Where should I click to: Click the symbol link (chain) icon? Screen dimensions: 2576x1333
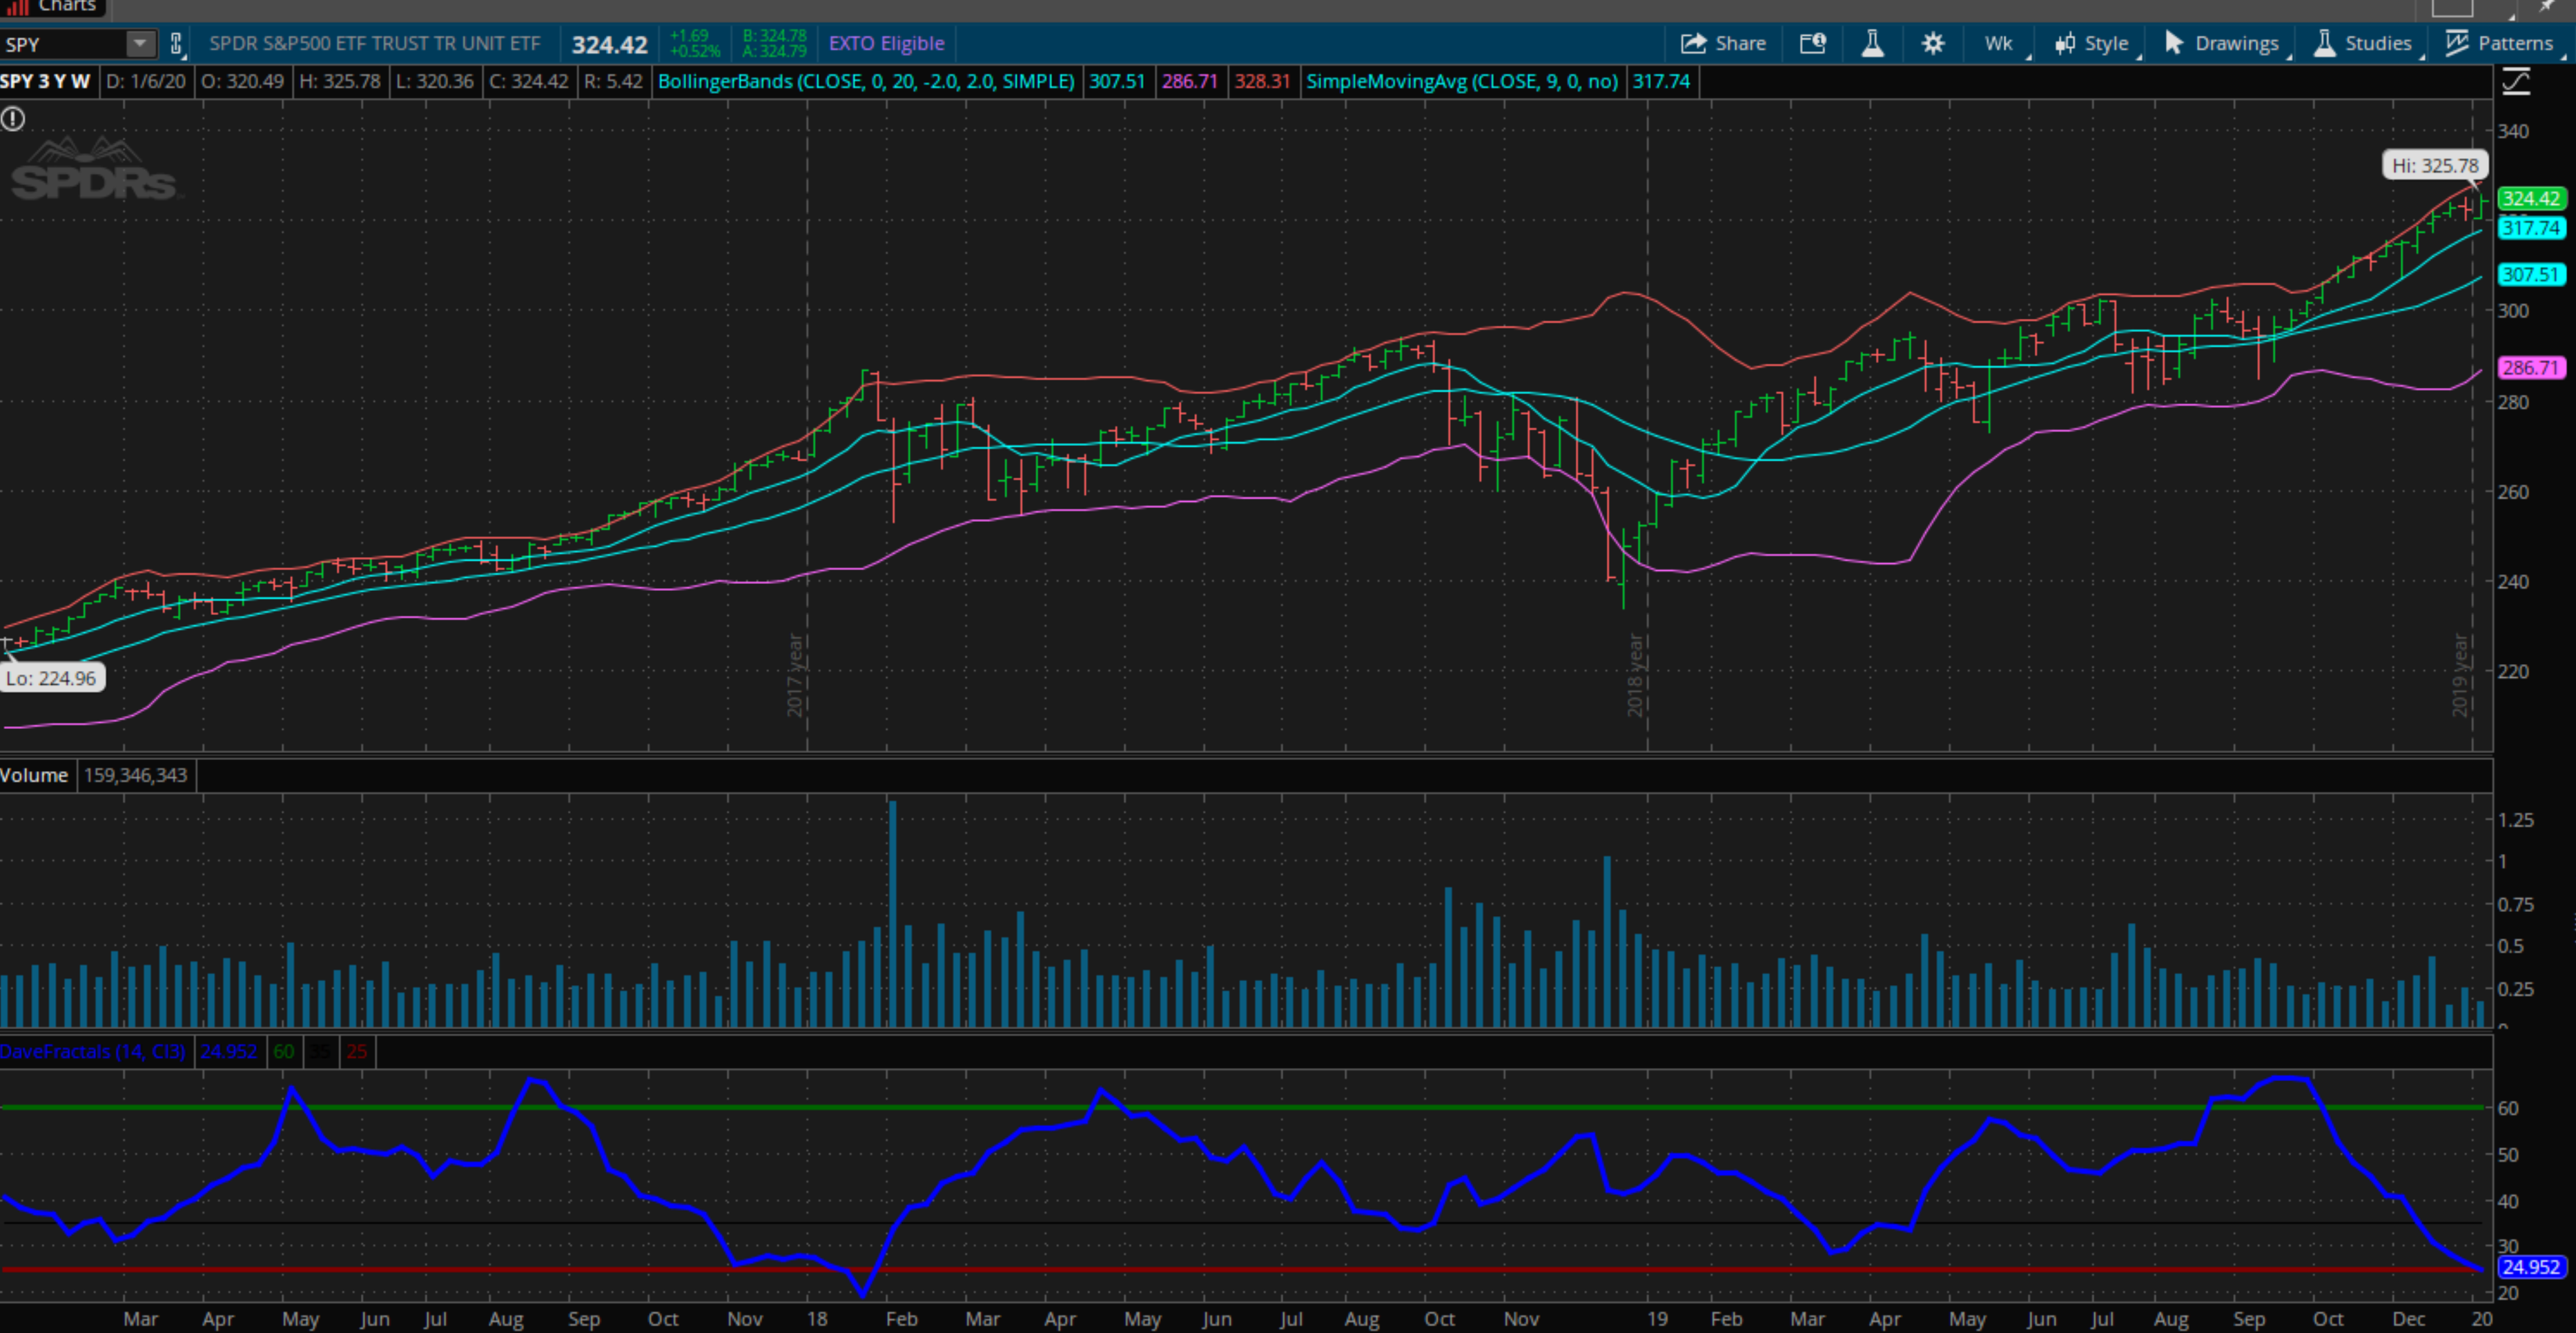point(176,44)
